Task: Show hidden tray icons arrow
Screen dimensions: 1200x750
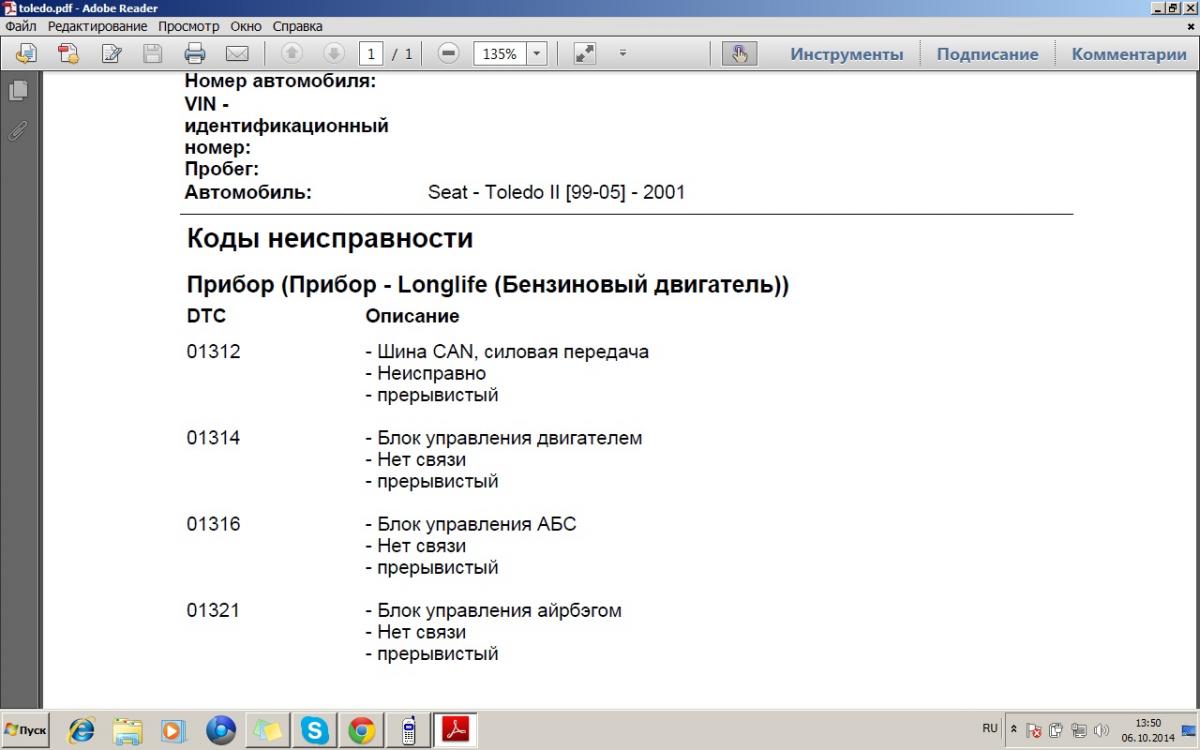Action: tap(1014, 730)
